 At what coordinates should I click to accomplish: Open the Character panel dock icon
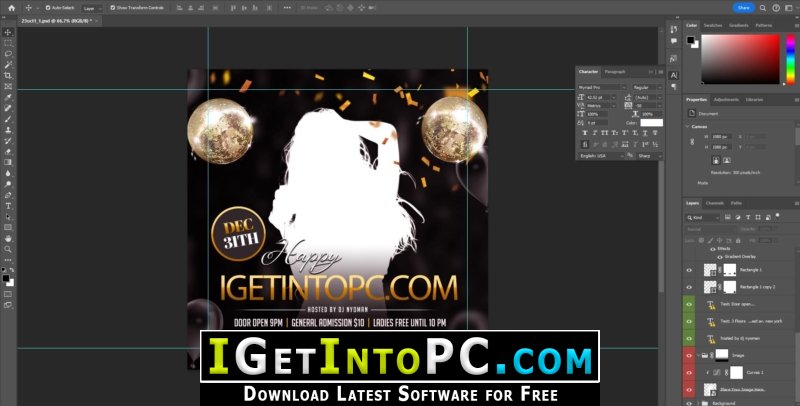pyautogui.click(x=673, y=75)
